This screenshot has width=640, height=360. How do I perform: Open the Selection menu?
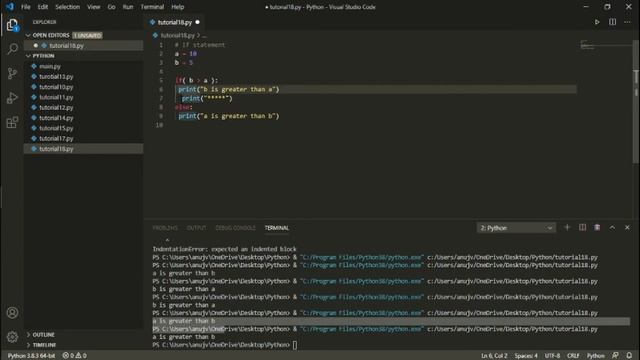pyautogui.click(x=67, y=7)
